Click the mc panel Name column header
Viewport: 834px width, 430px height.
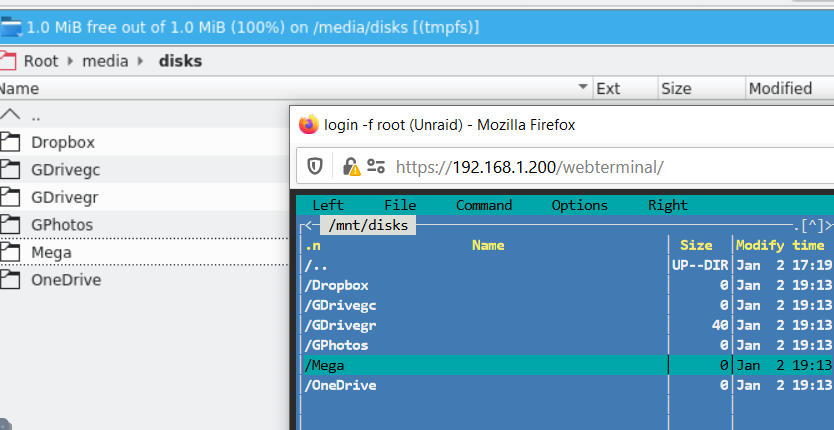pyautogui.click(x=488, y=245)
